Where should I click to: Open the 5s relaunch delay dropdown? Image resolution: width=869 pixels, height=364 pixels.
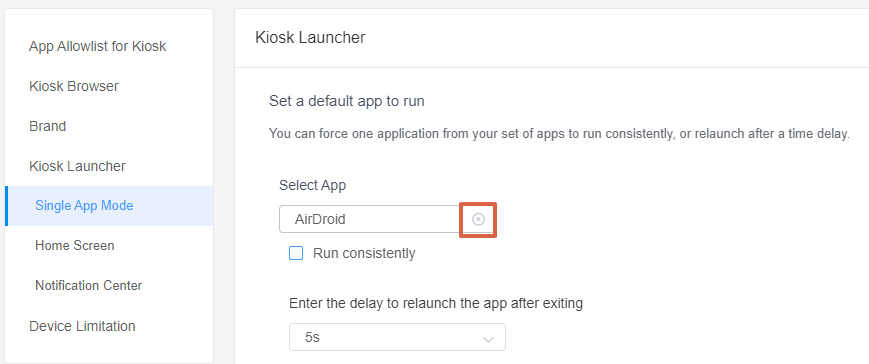coord(397,337)
